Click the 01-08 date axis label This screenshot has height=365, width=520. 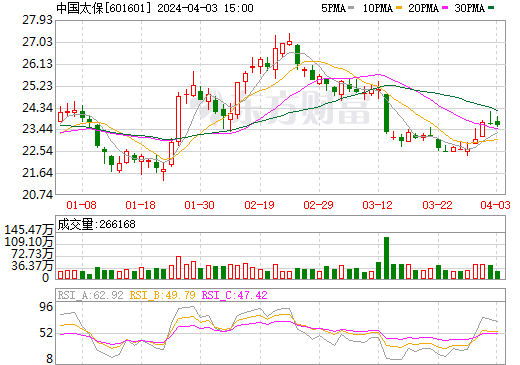coord(81,205)
